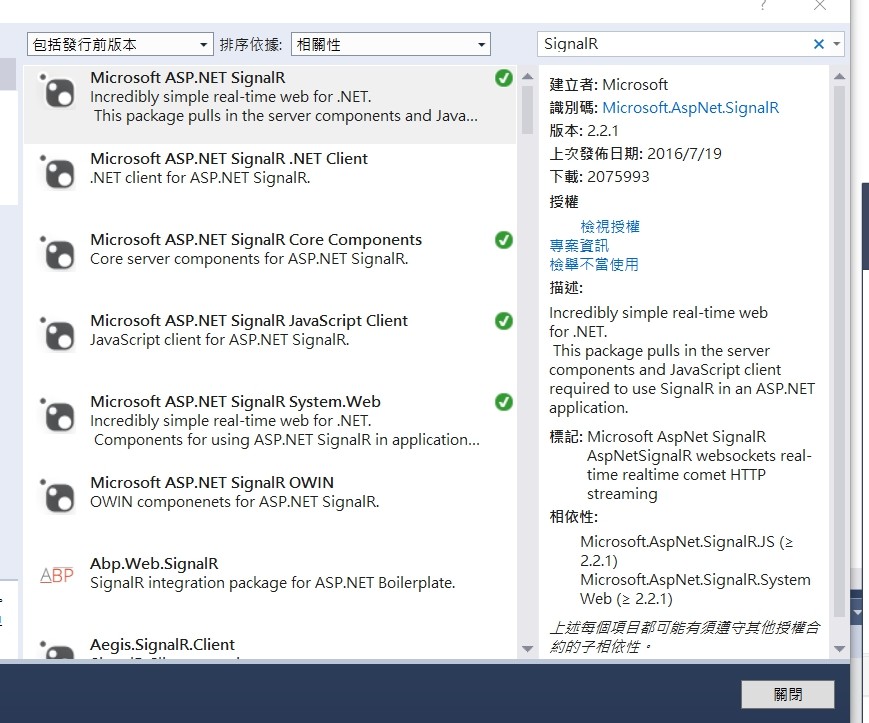
Task: Click dependency Microsoft.AspNet.SignalR.JS (≥ 2.2.1)
Action: coord(686,551)
